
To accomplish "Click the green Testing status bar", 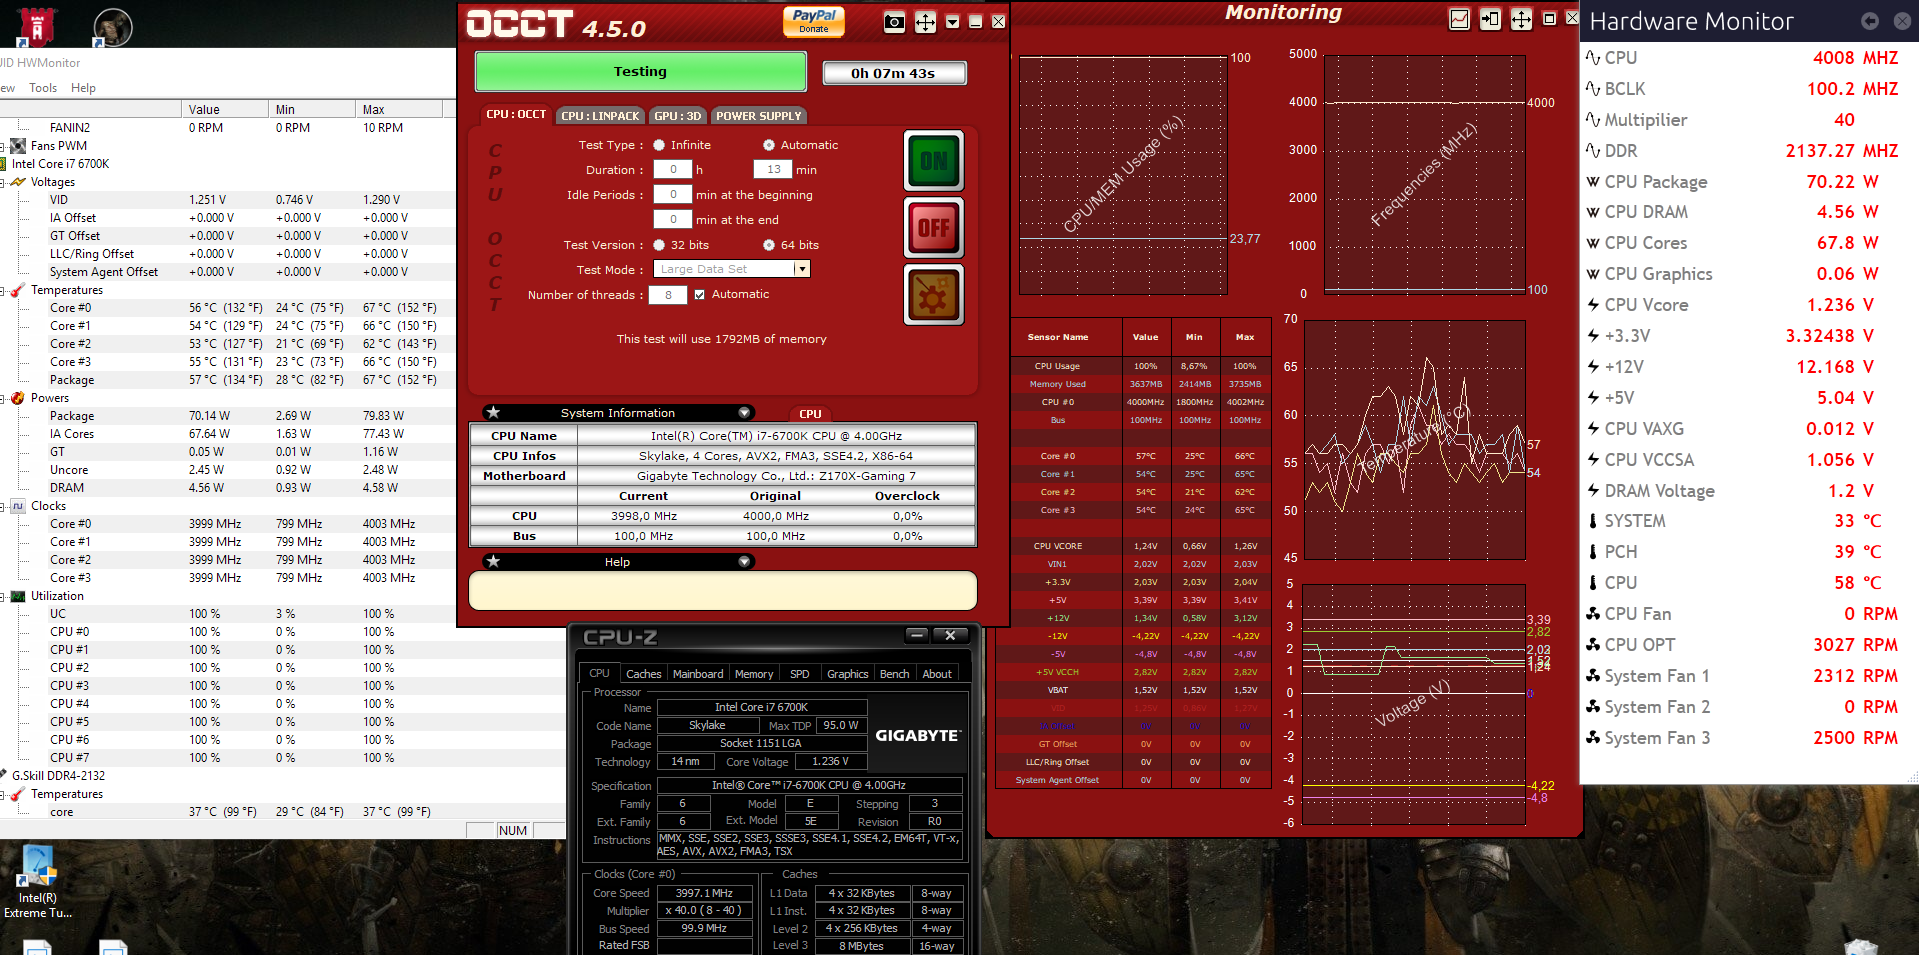I will (640, 72).
